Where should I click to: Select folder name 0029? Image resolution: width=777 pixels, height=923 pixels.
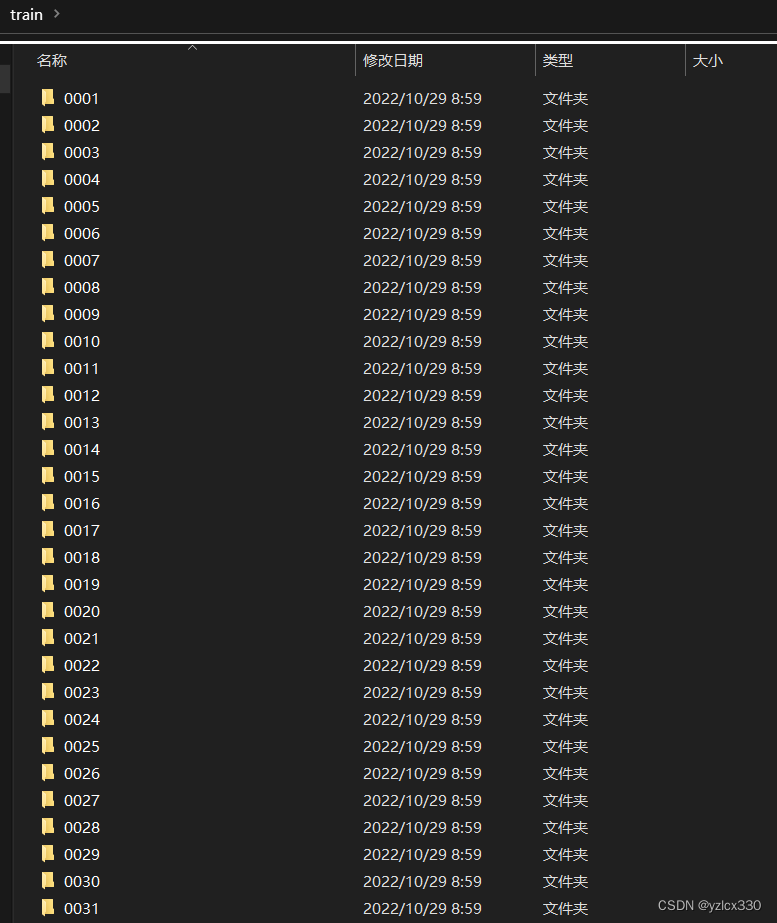pyautogui.click(x=82, y=855)
